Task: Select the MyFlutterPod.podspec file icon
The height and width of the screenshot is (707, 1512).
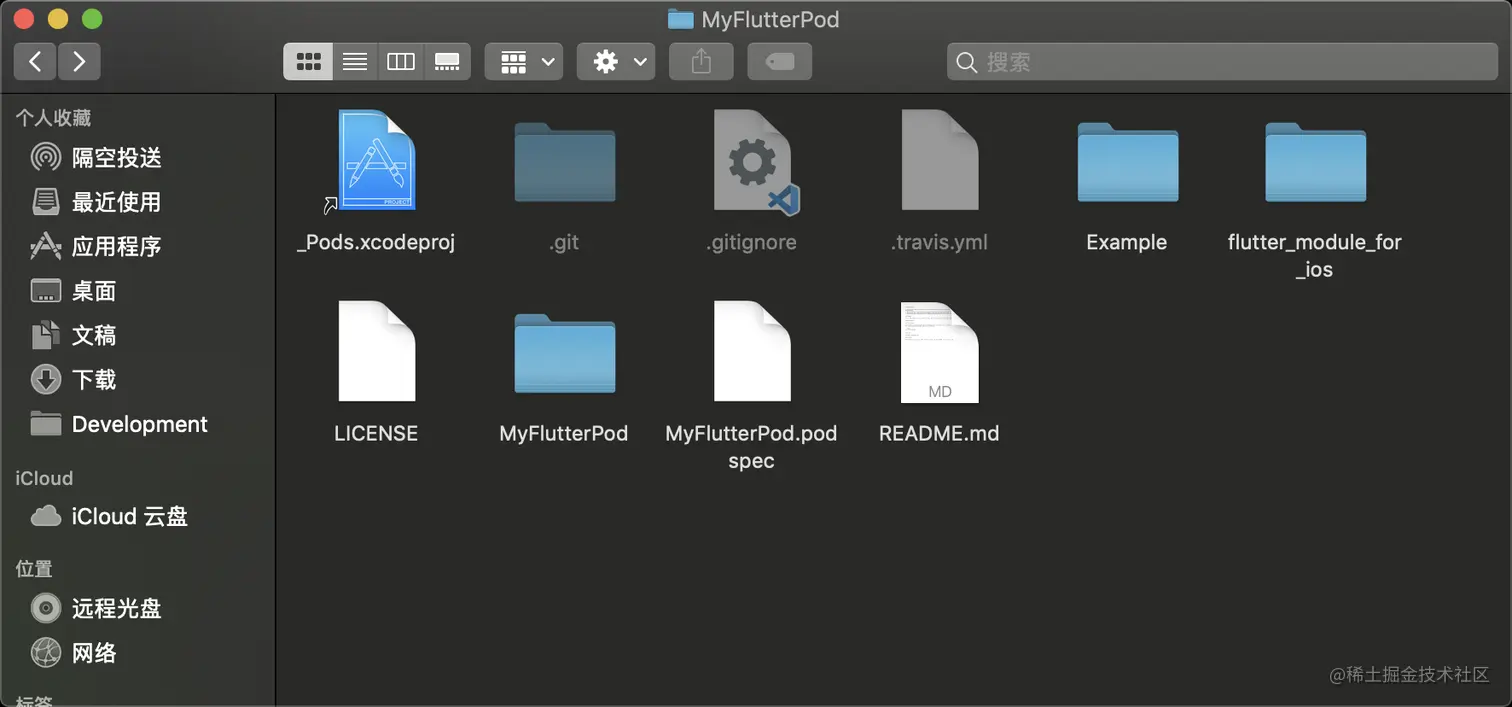Action: point(752,352)
